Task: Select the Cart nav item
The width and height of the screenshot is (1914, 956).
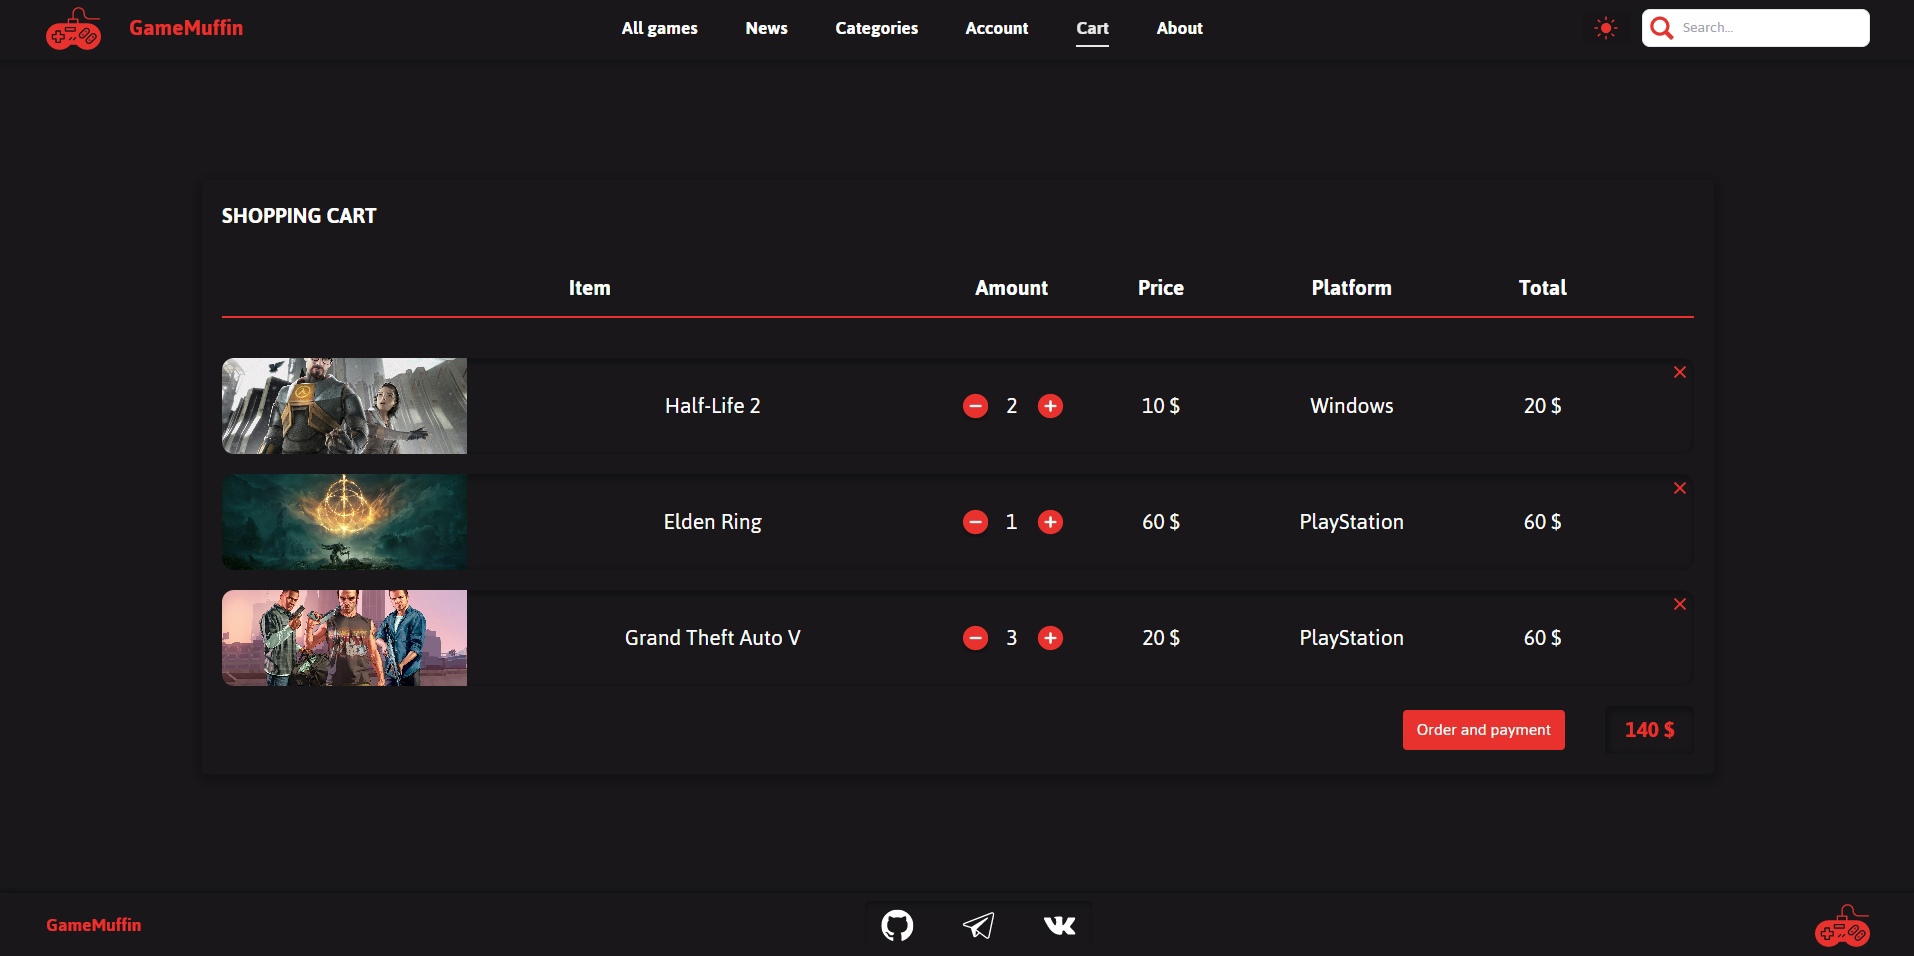Action: 1093,28
